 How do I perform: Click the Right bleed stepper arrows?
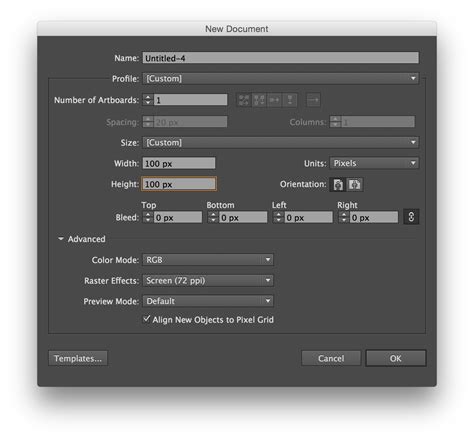[x=344, y=217]
